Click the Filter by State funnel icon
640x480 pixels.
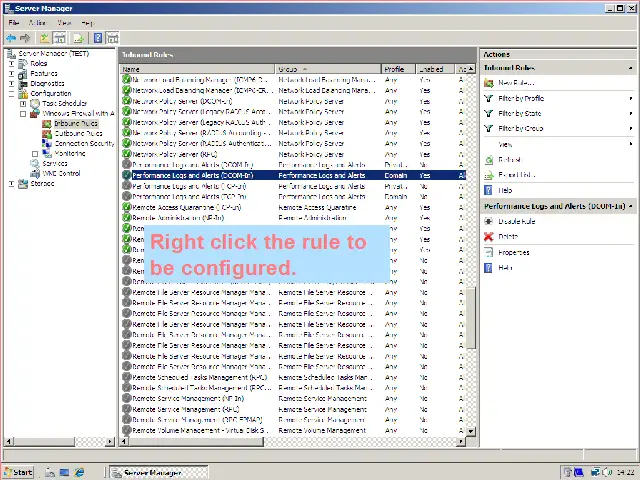pyautogui.click(x=489, y=113)
